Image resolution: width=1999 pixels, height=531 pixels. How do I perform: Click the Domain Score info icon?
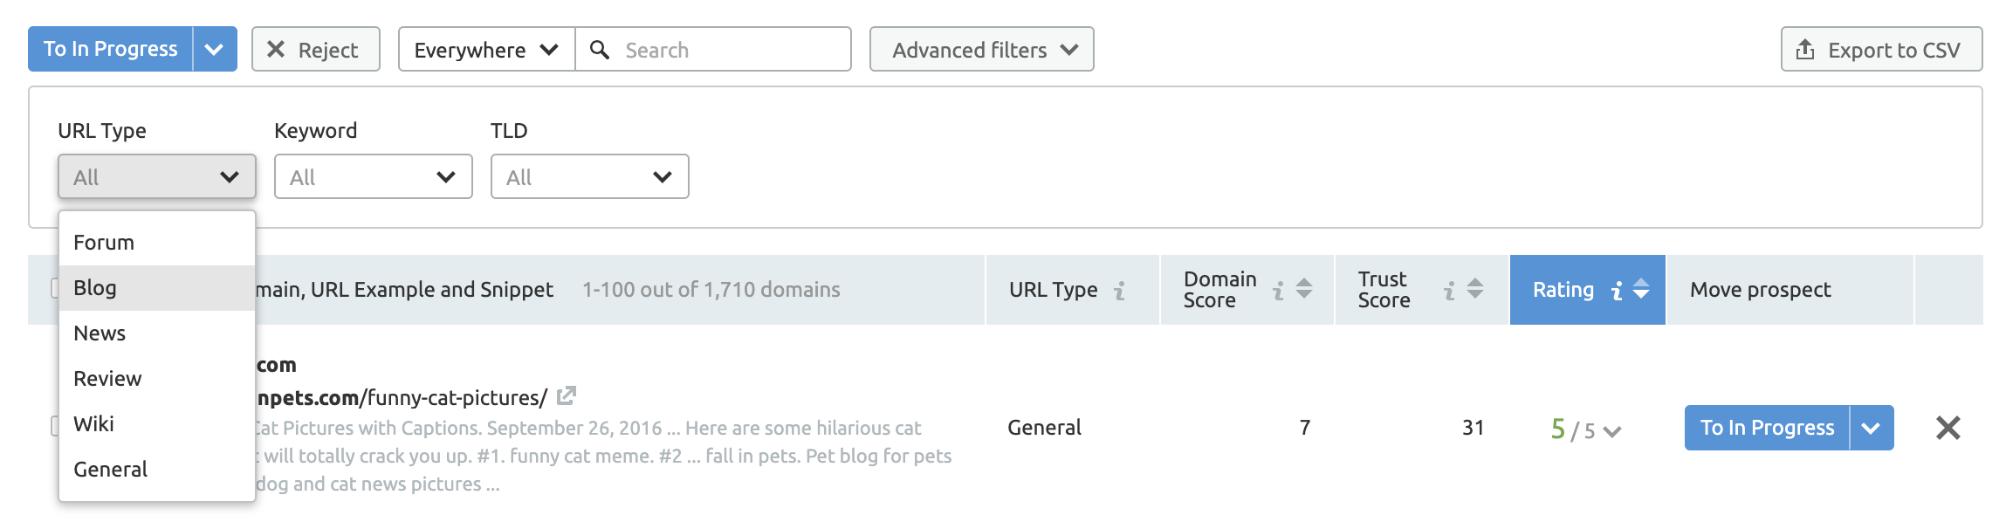[x=1278, y=290]
